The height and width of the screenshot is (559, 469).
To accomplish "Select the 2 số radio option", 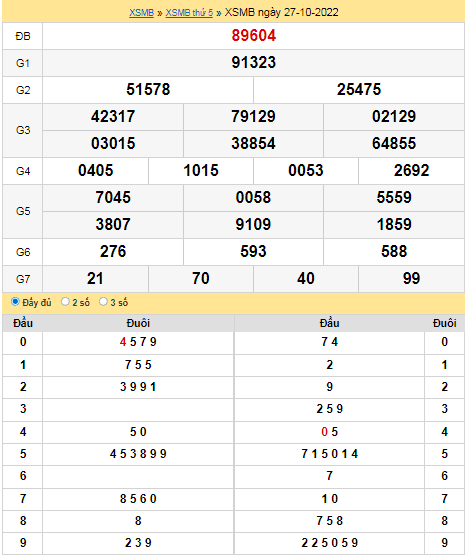I will click(65, 302).
